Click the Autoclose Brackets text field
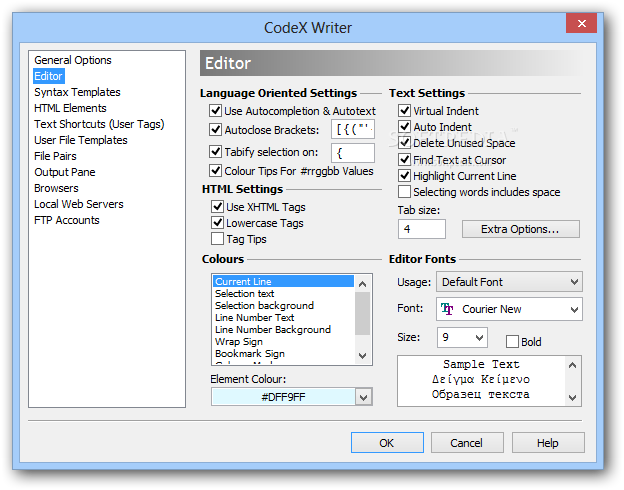The width and height of the screenshot is (624, 490). [x=353, y=129]
